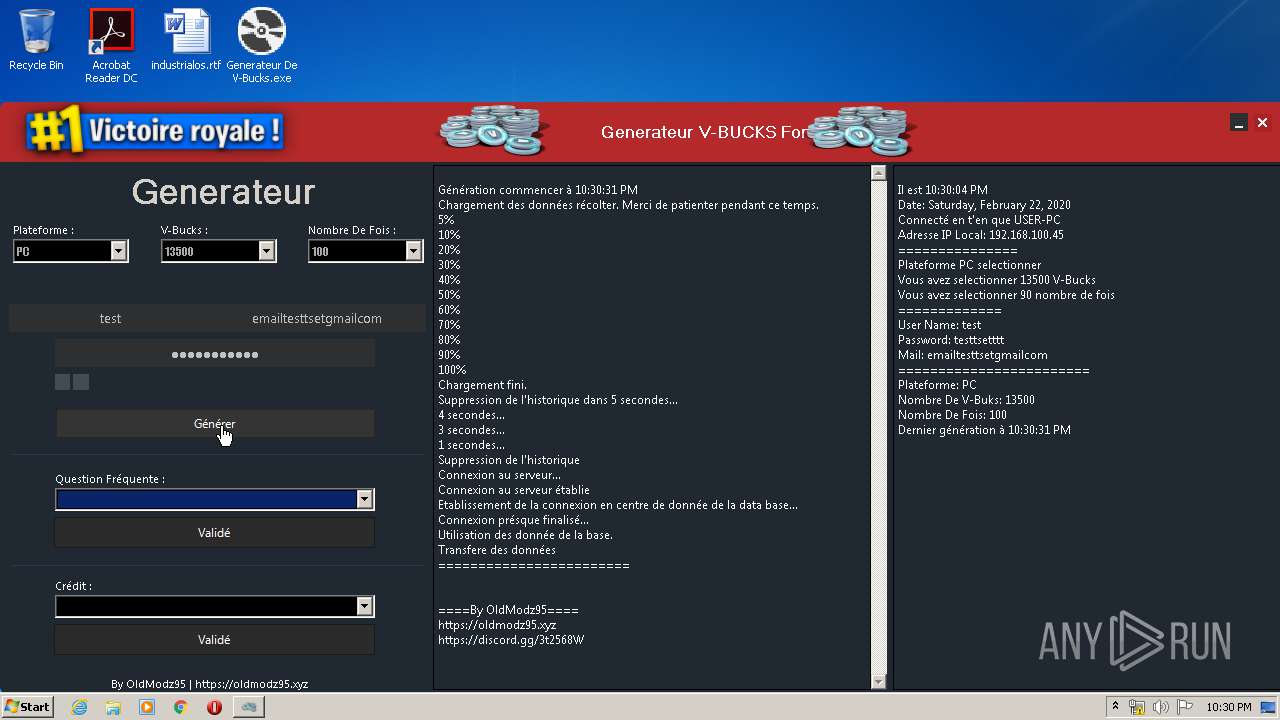Click the 'Chargement fini.' log line
Image resolution: width=1280 pixels, height=720 pixels.
point(482,385)
